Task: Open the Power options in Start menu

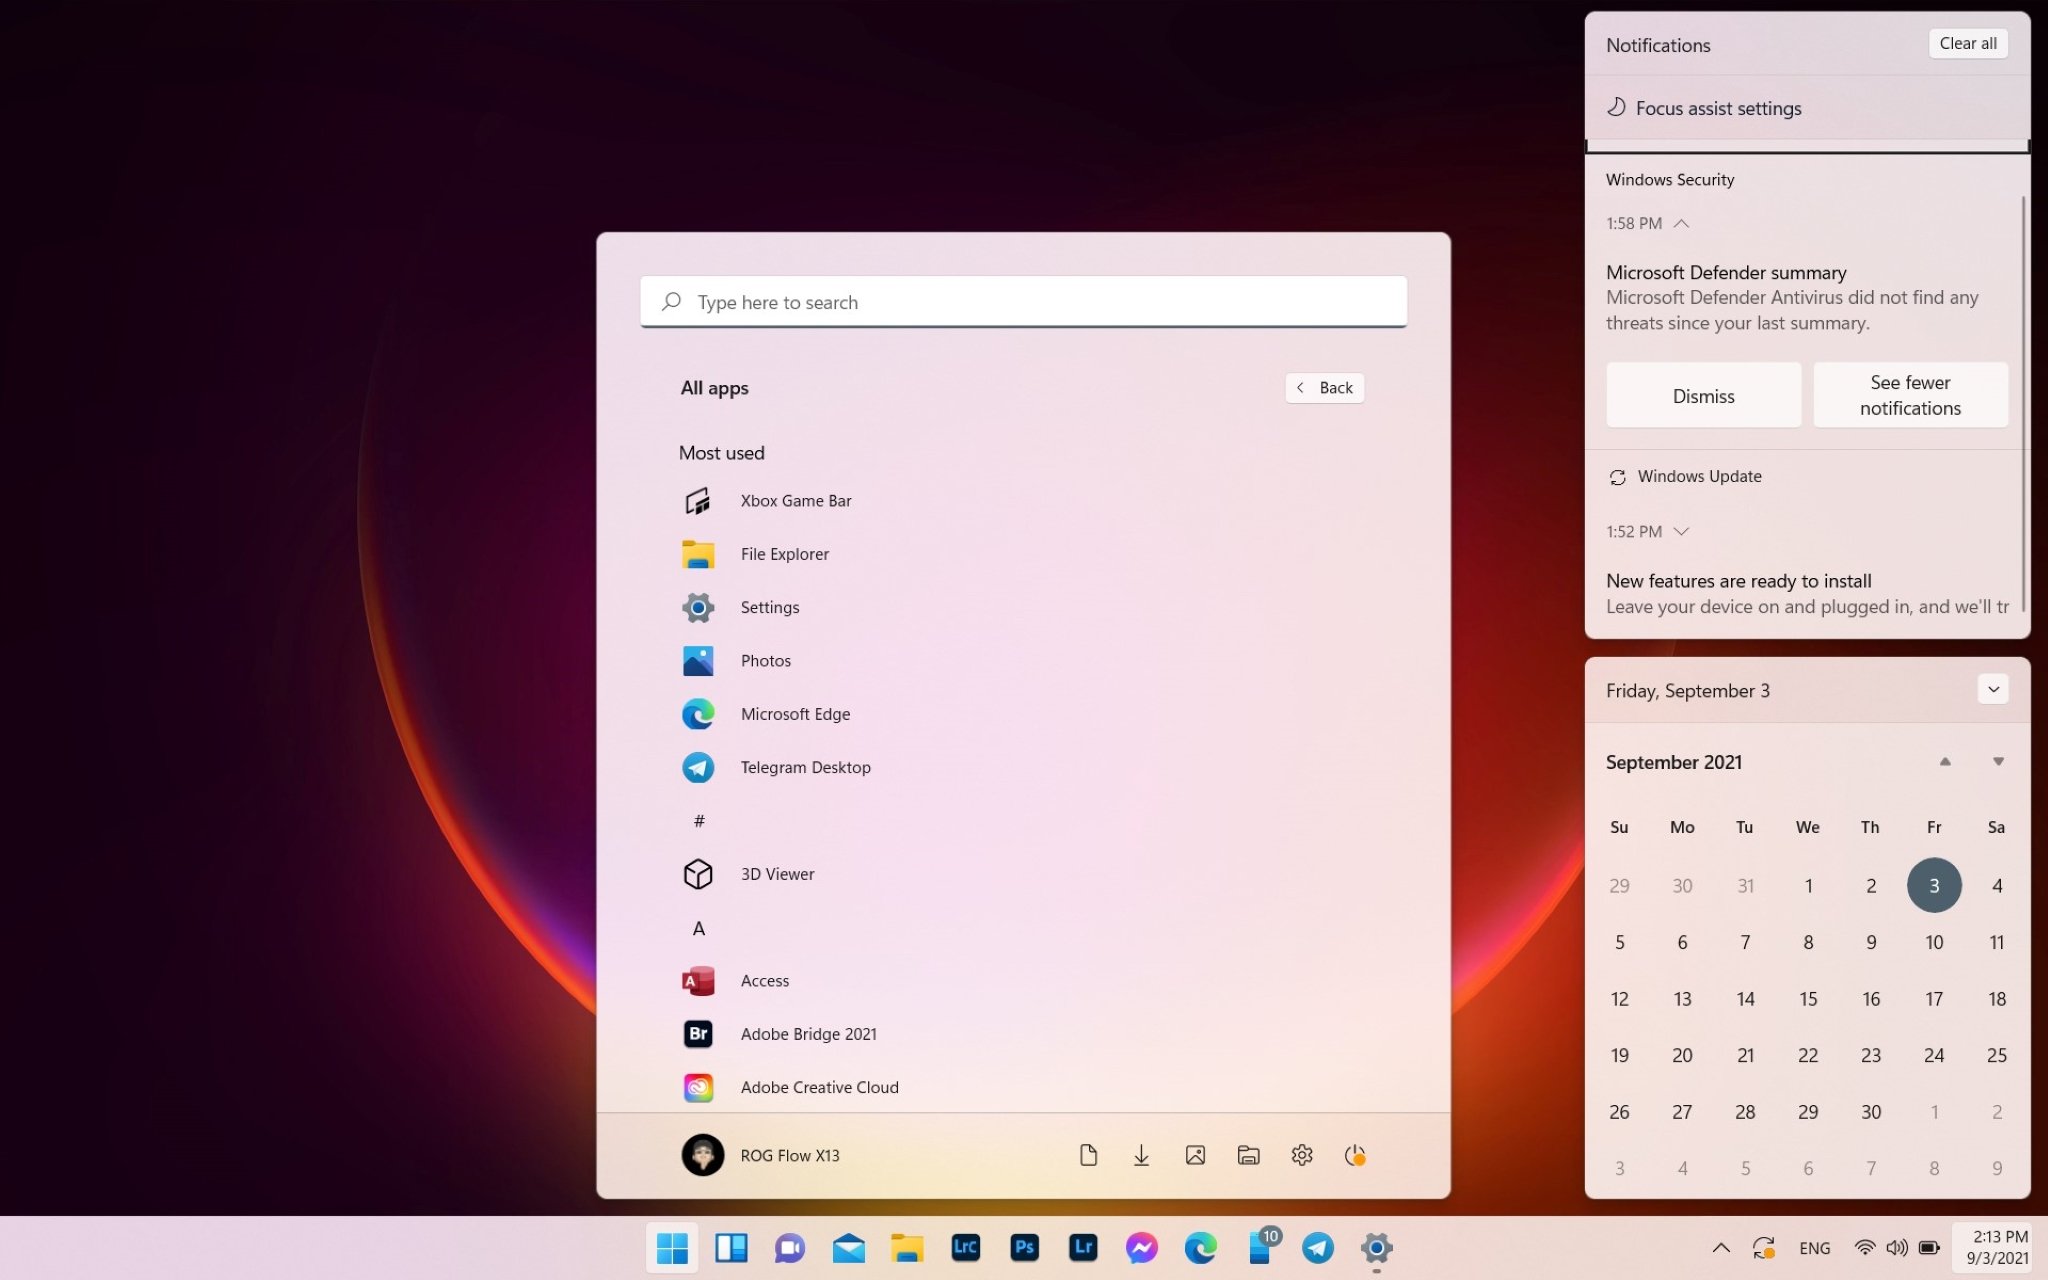Action: point(1356,1155)
